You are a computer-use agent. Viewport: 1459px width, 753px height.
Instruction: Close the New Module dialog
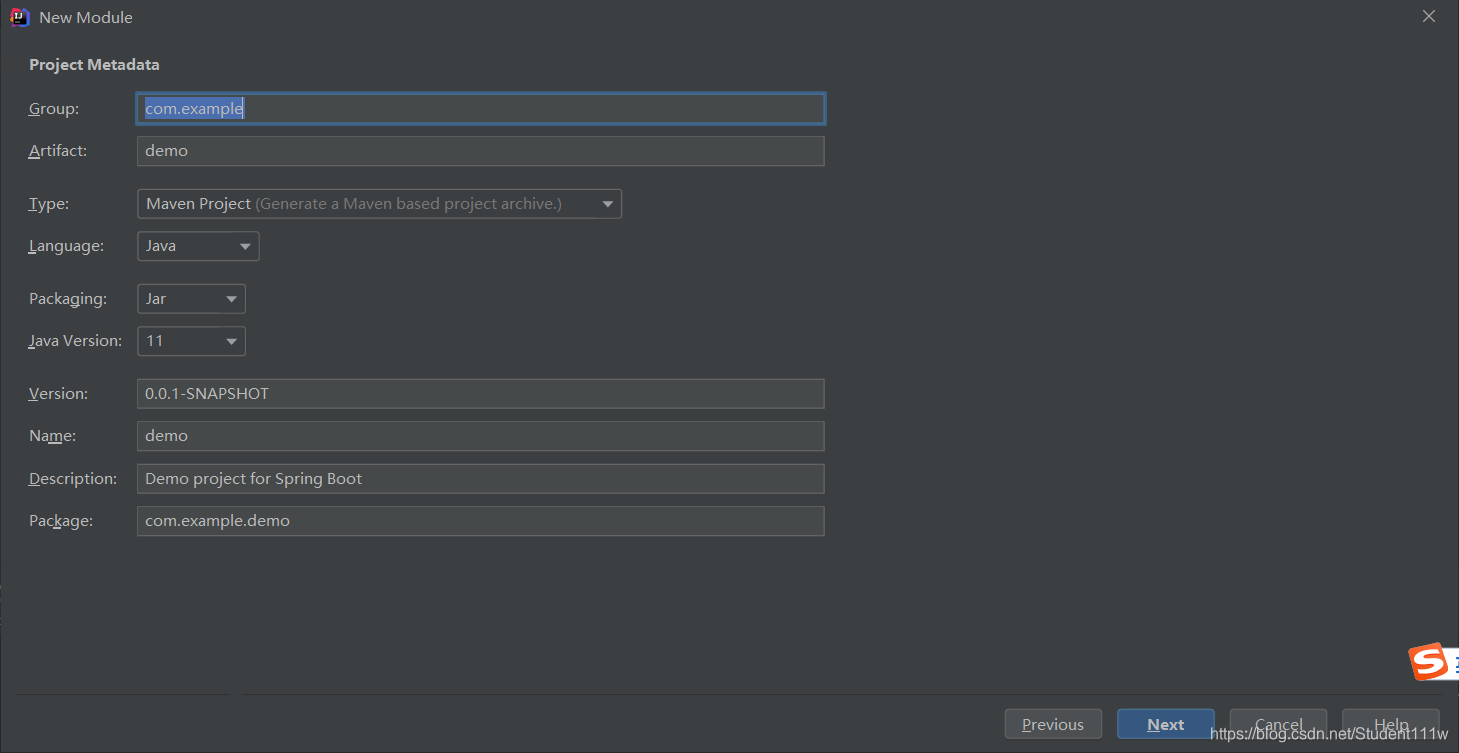point(1429,17)
